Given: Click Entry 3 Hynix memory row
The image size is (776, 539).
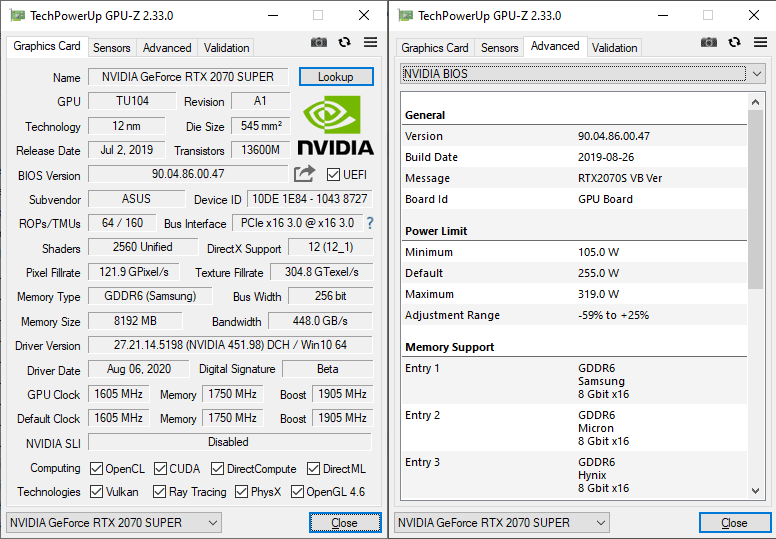Looking at the screenshot, I should coord(574,475).
